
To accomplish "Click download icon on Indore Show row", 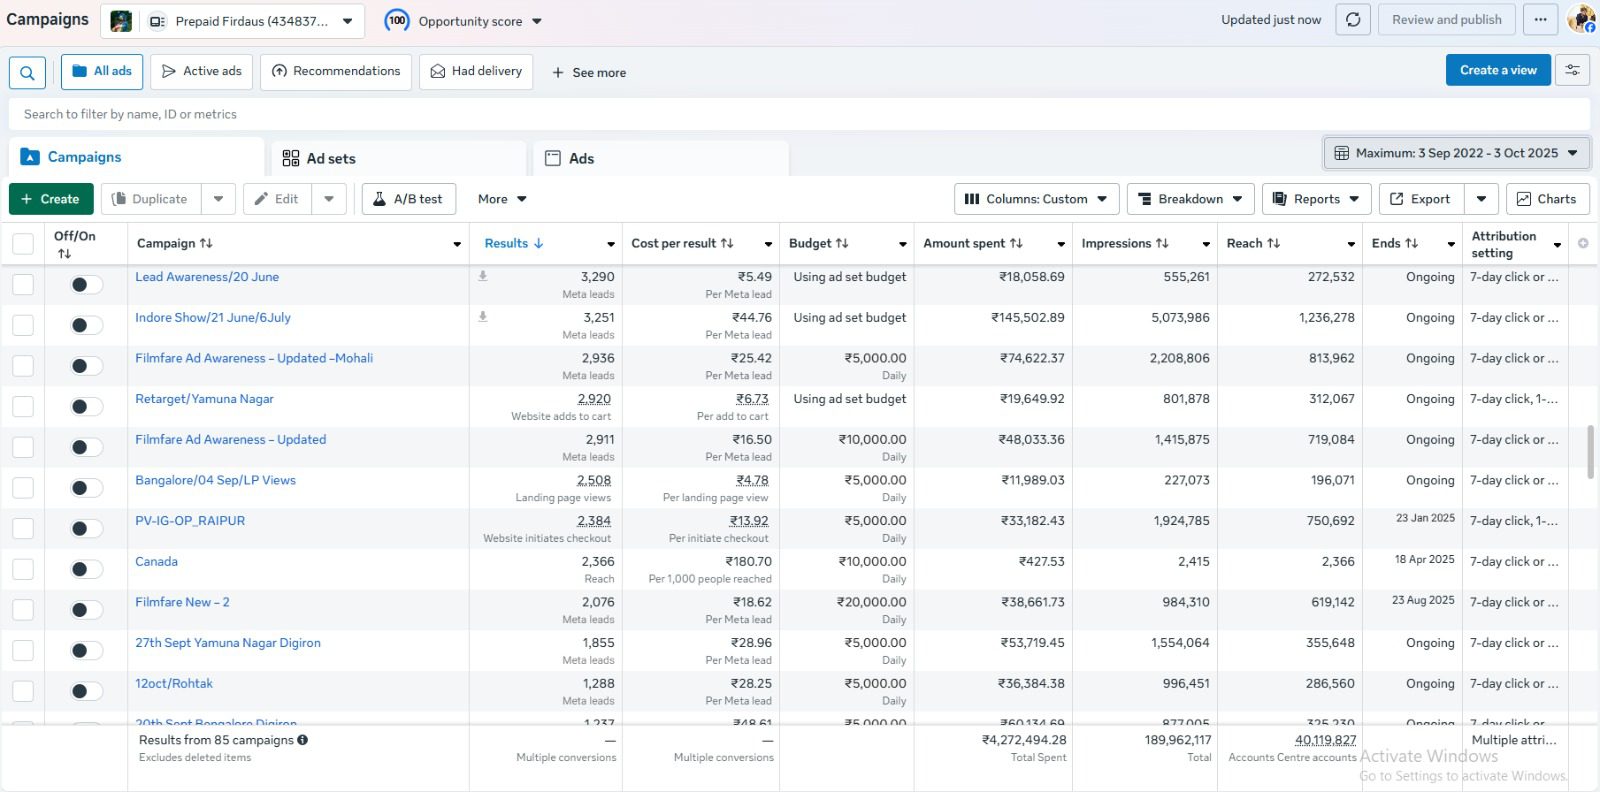I will 483,317.
